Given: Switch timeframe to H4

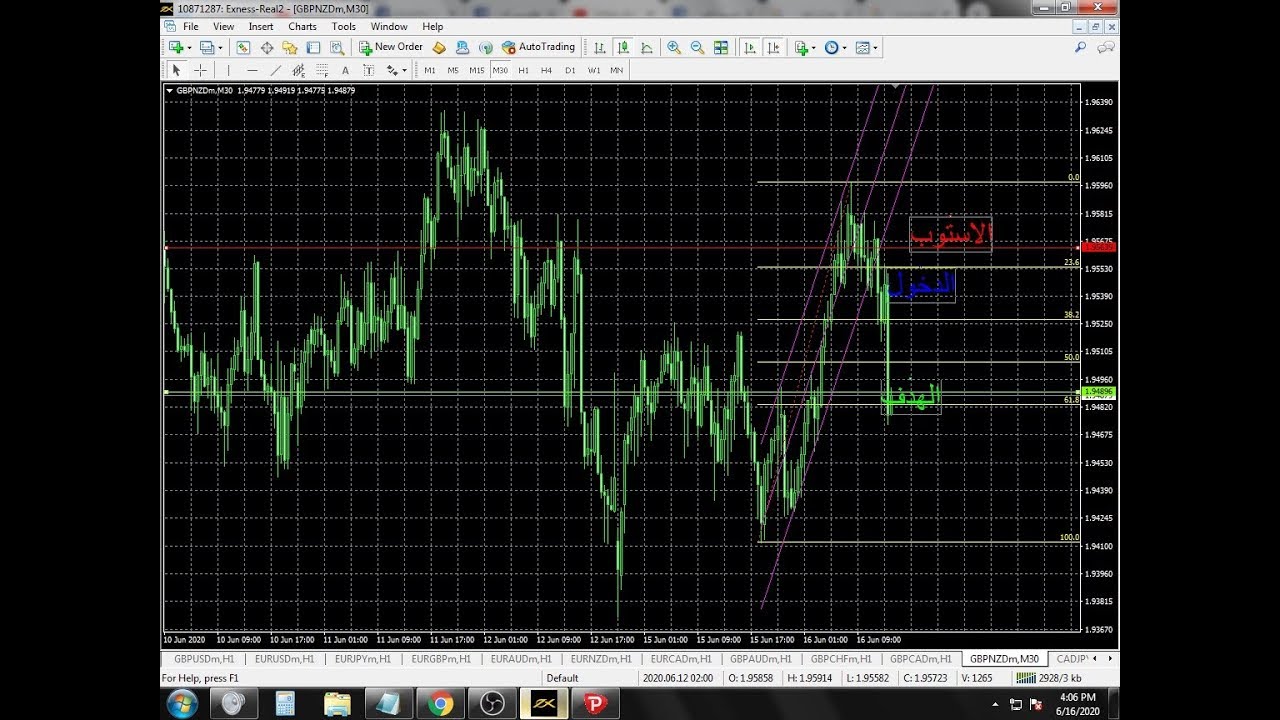Looking at the screenshot, I should [546, 70].
